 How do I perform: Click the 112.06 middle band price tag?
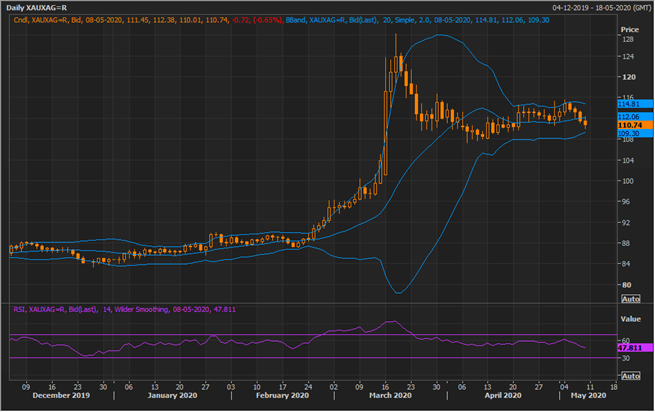tap(635, 117)
